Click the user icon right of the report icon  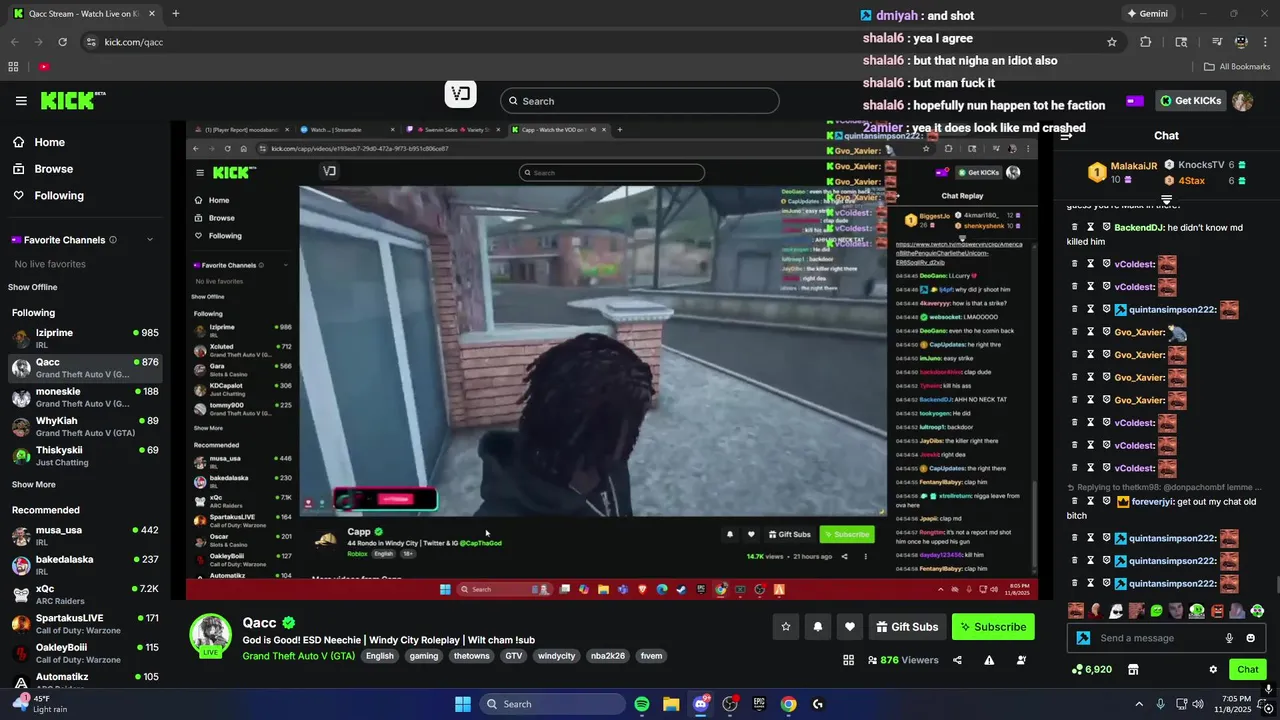click(1021, 660)
